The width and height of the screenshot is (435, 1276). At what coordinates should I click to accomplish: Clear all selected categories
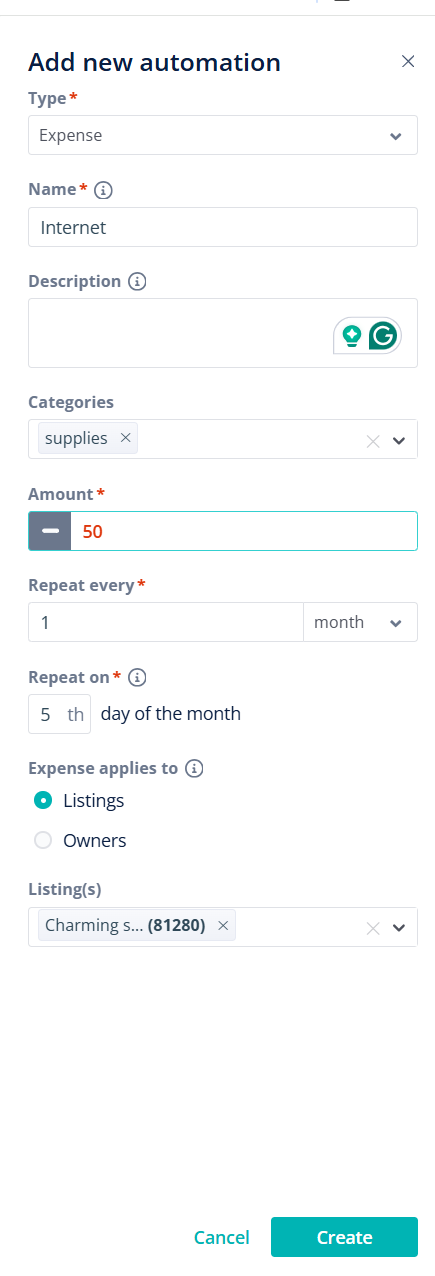pos(373,441)
